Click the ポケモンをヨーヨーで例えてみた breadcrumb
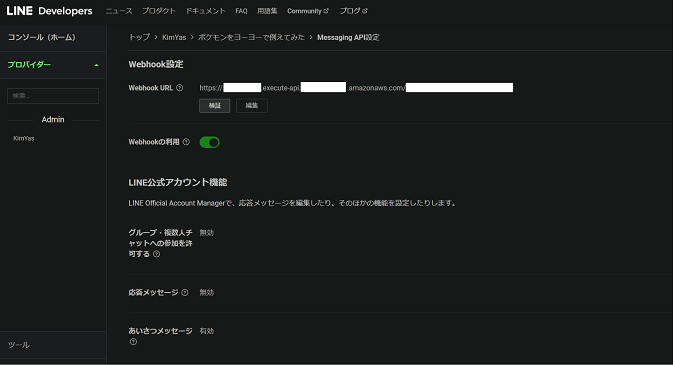This screenshot has width=673, height=365. (x=251, y=37)
